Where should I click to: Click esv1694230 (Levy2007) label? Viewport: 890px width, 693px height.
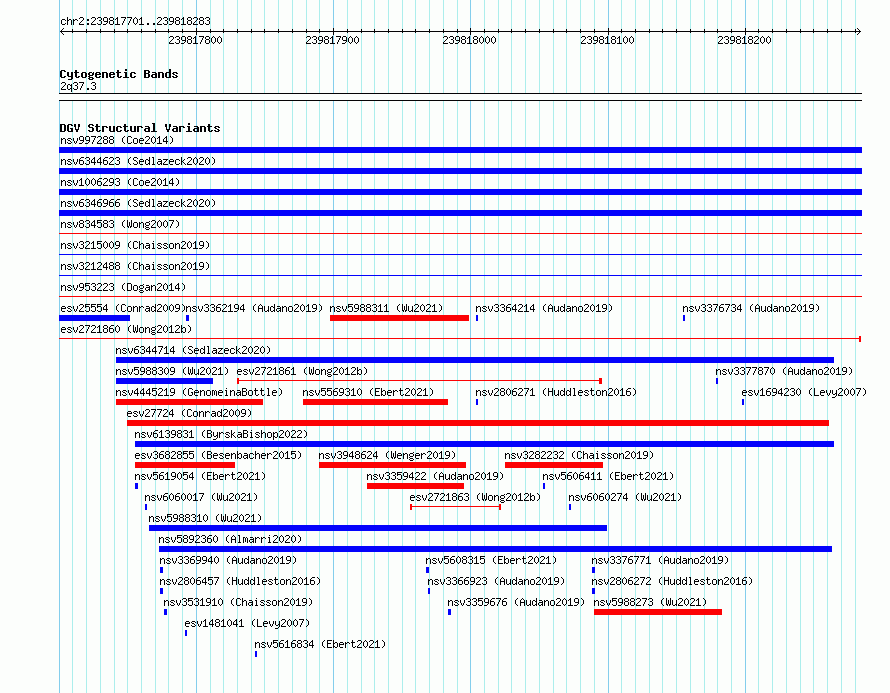804,392
